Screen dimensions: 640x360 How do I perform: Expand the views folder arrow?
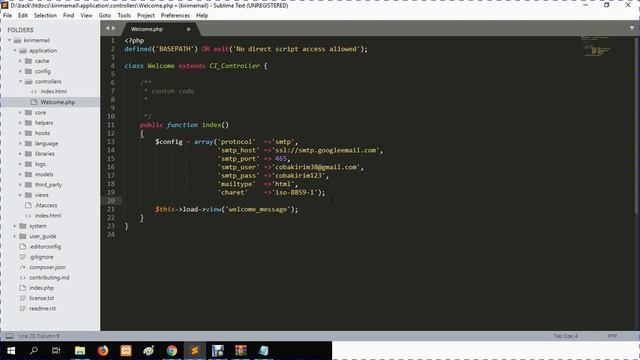tap(20, 195)
